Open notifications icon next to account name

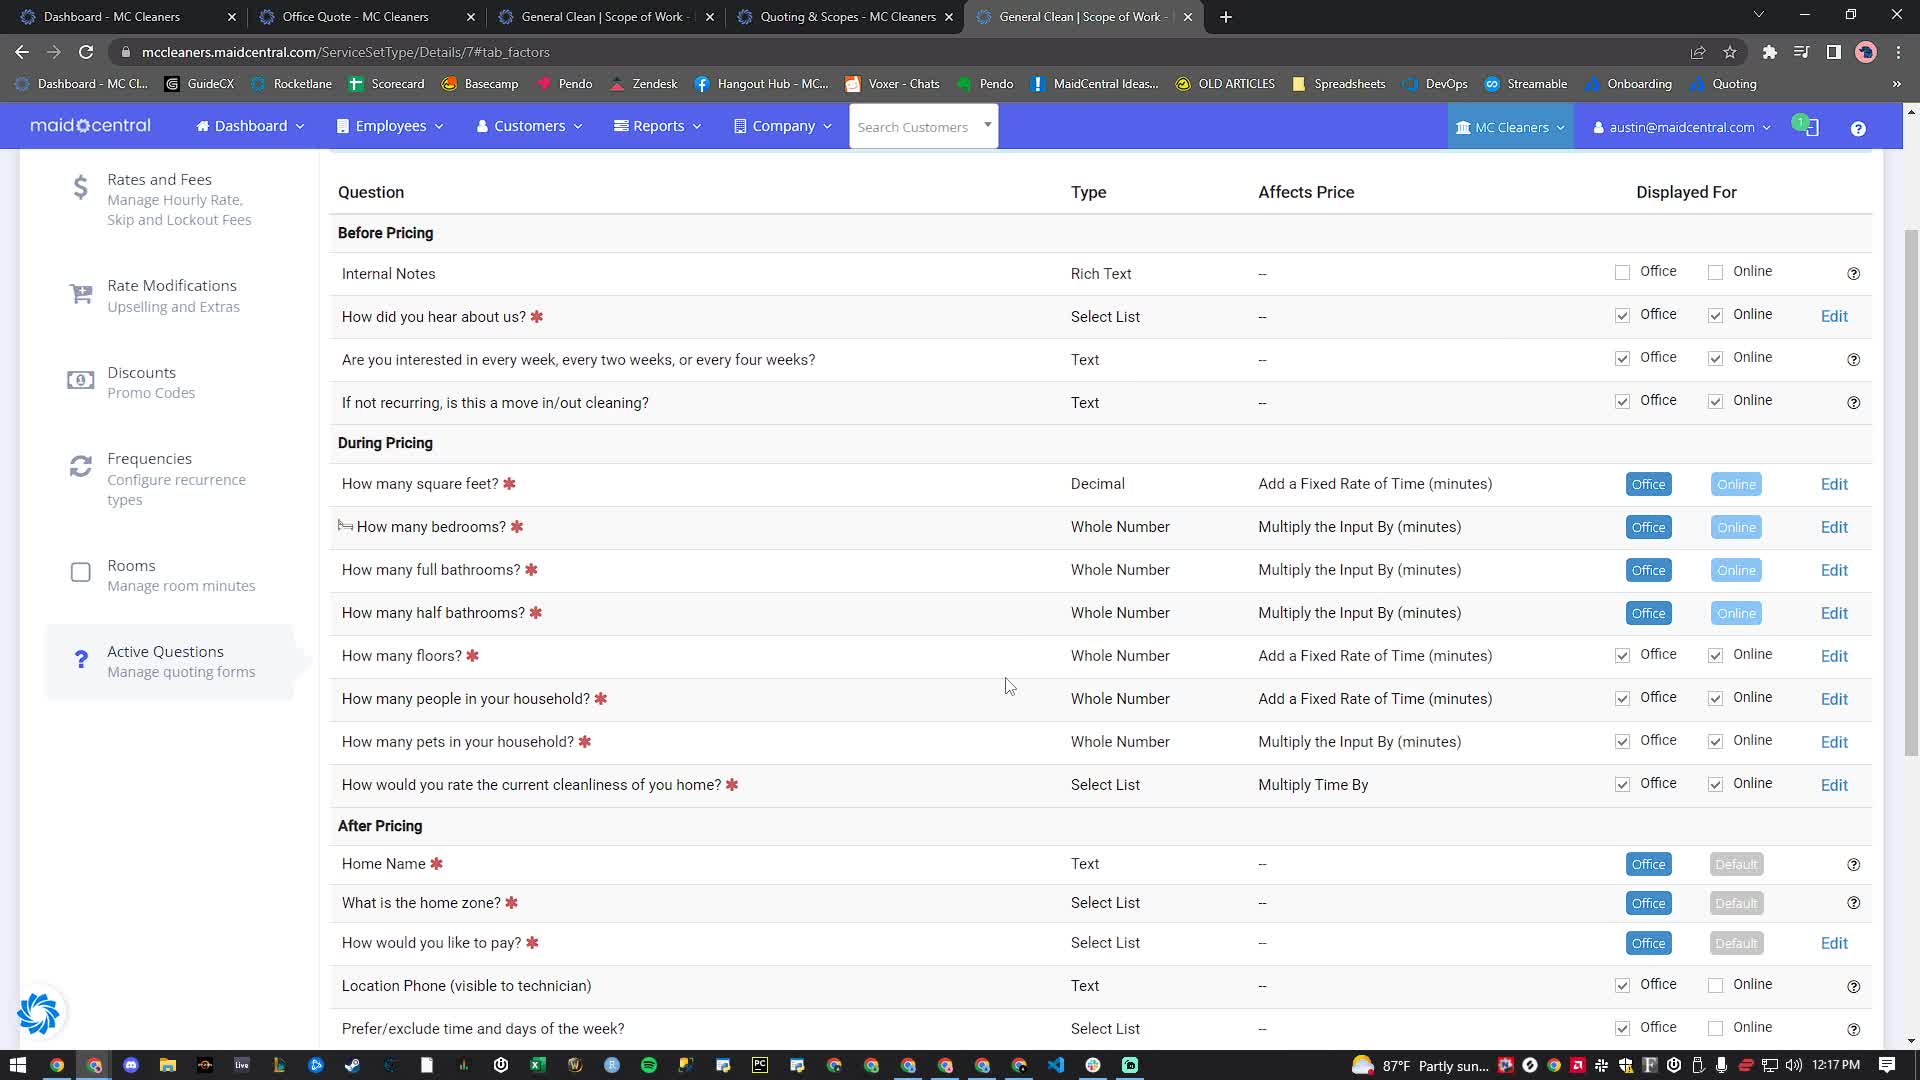pos(1806,127)
